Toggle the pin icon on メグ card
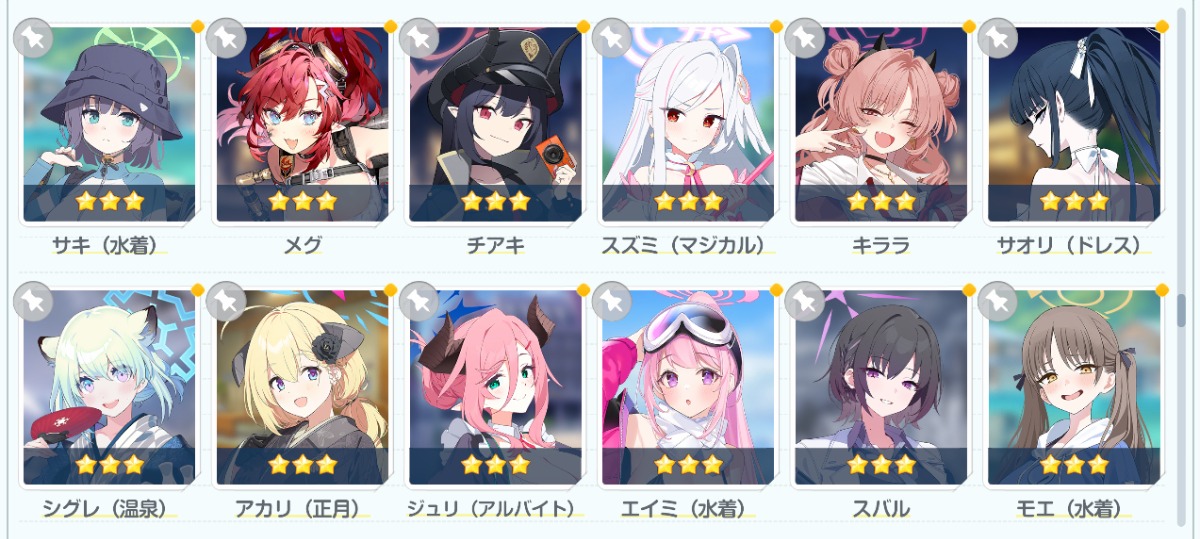 (225, 38)
